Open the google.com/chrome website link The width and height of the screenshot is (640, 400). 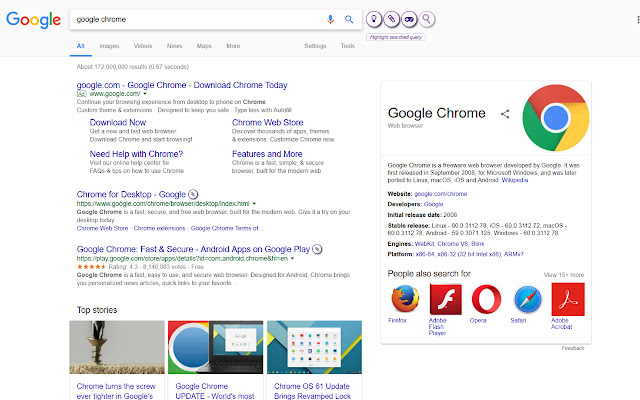point(440,194)
